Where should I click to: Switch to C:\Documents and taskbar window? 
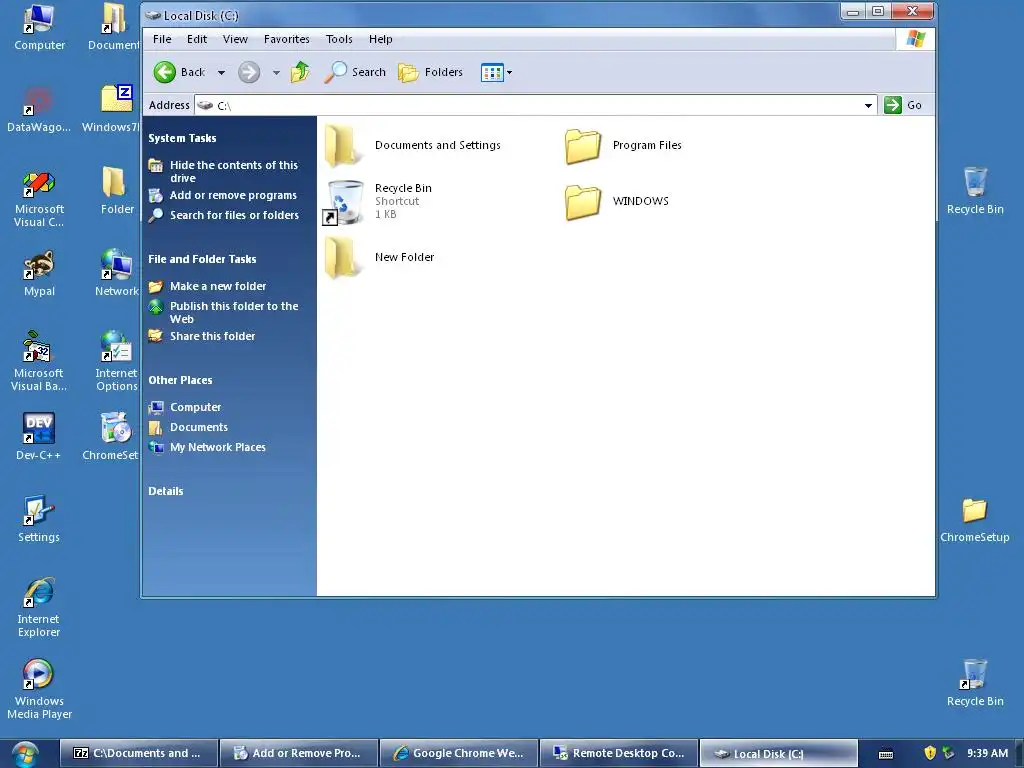pos(139,754)
